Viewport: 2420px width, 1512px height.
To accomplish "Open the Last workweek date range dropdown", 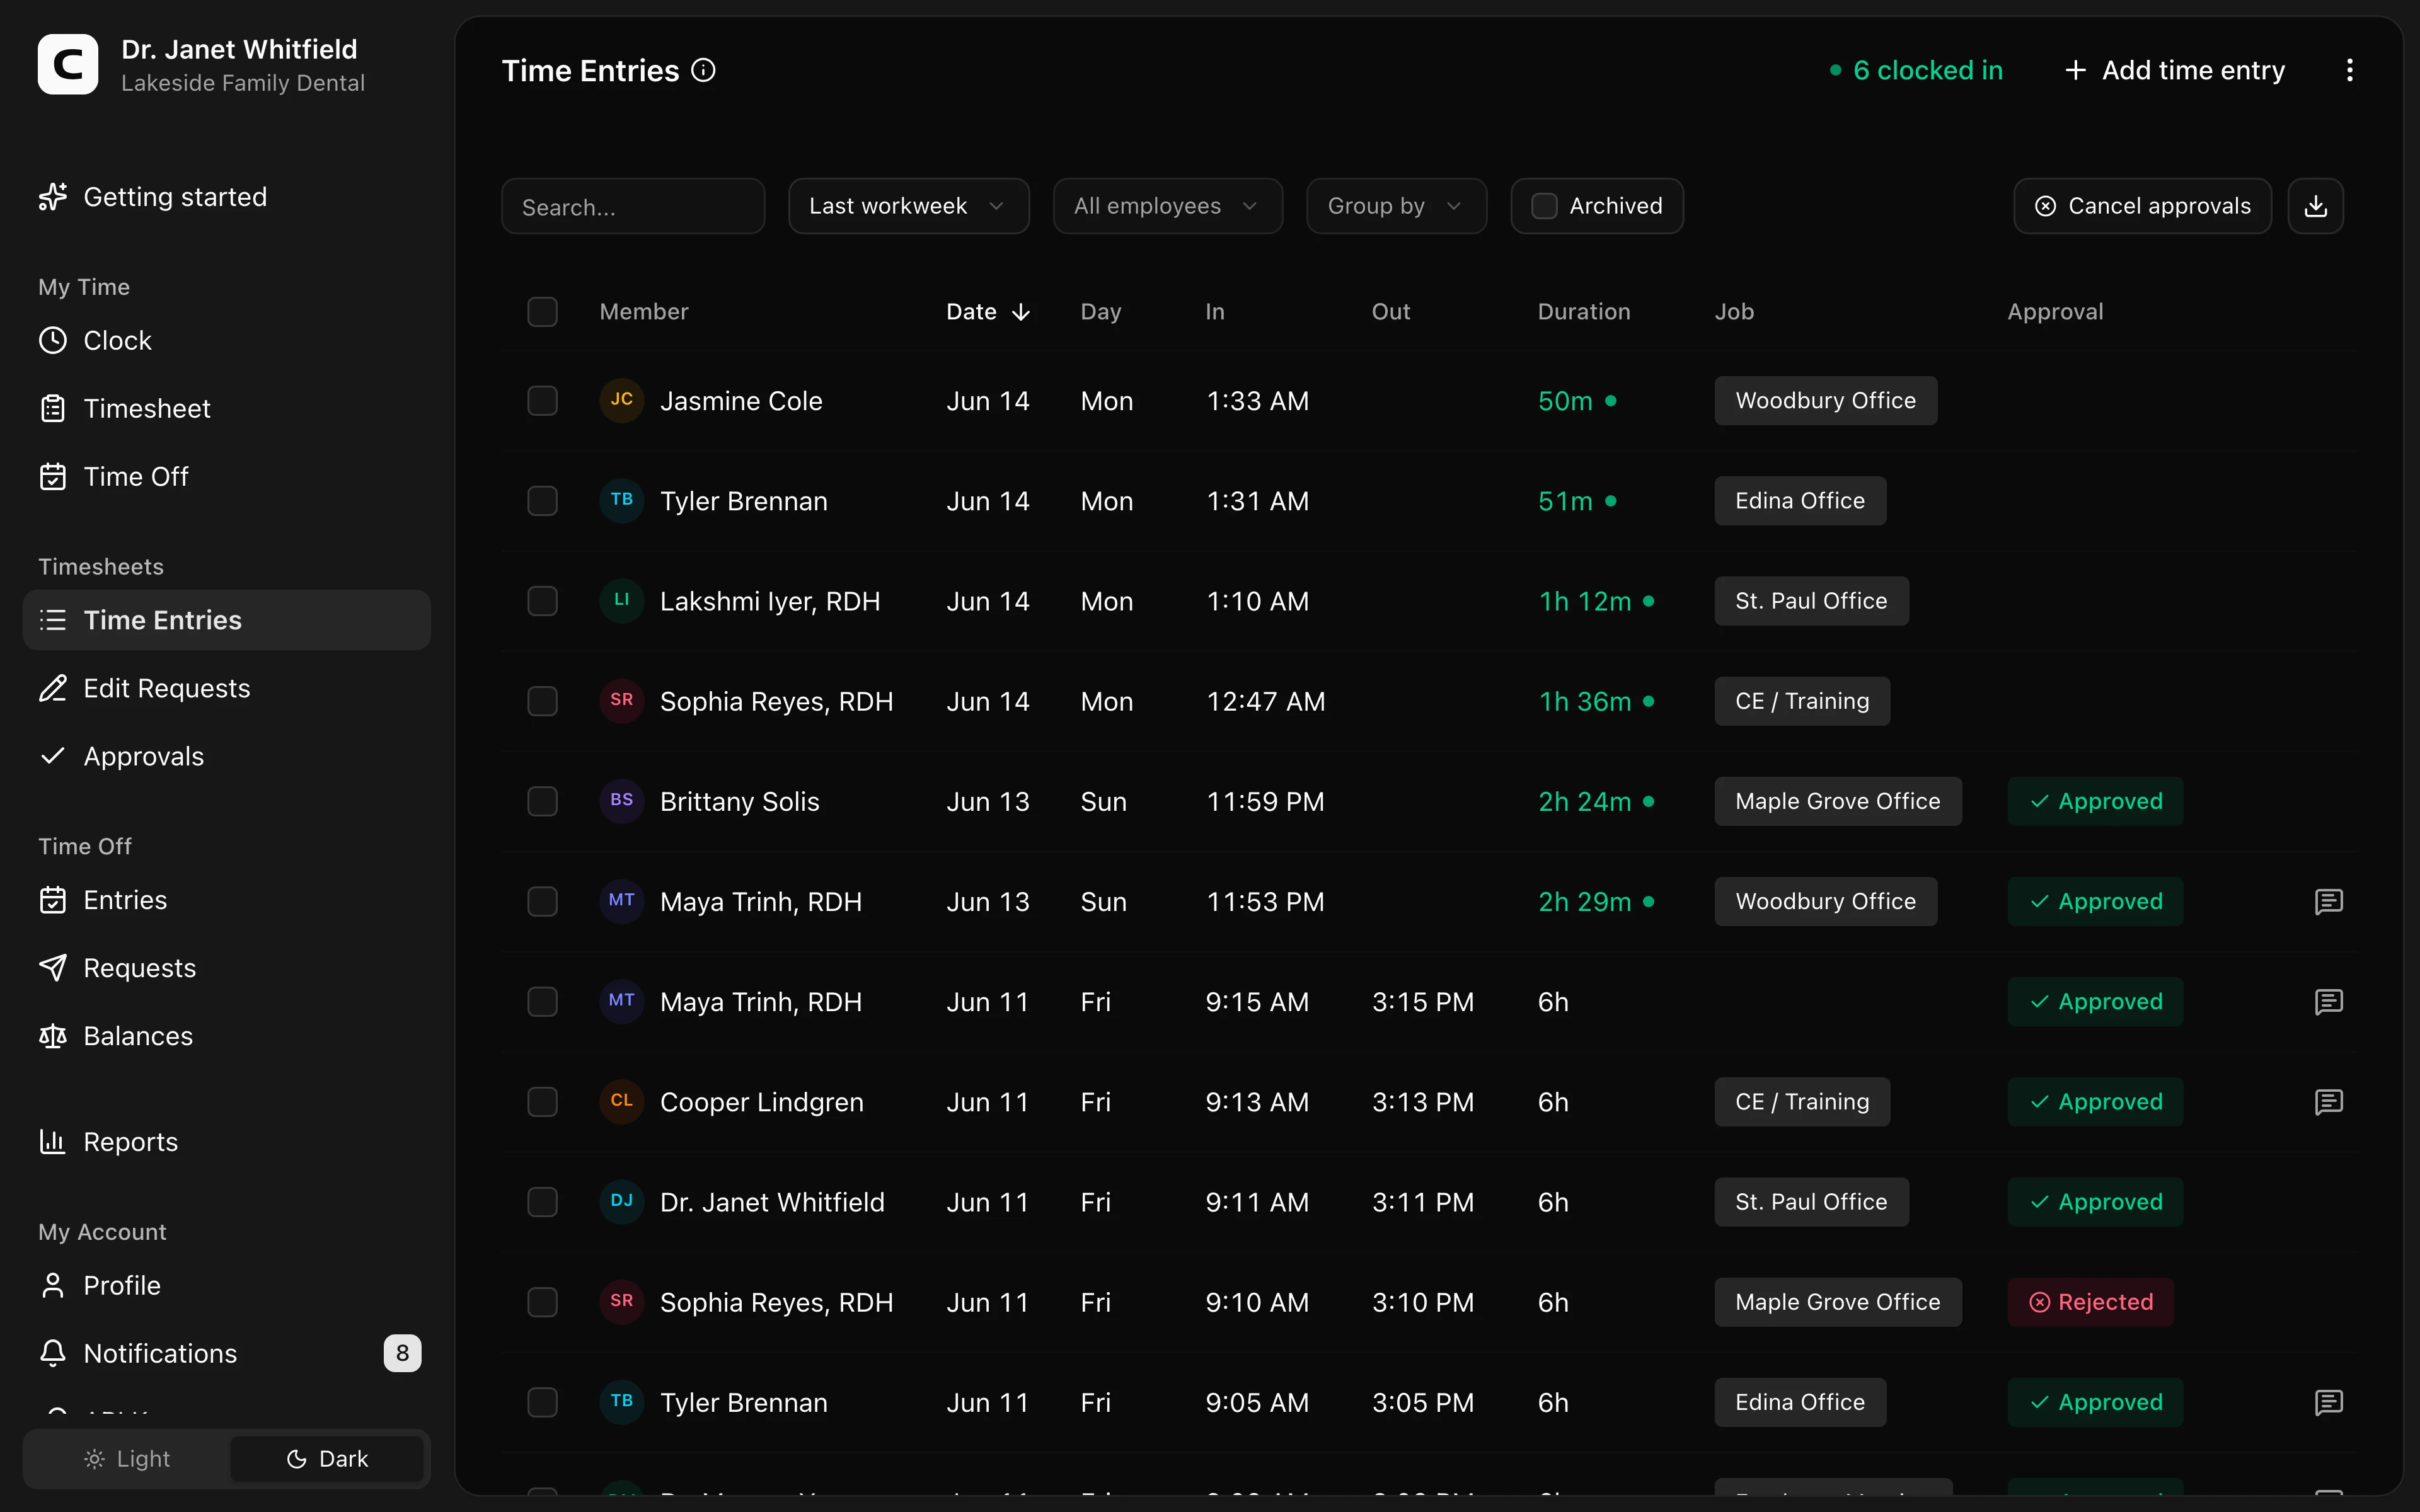I will tap(909, 206).
